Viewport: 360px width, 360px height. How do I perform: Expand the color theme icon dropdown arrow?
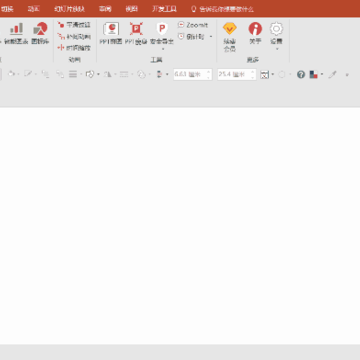pos(322,74)
